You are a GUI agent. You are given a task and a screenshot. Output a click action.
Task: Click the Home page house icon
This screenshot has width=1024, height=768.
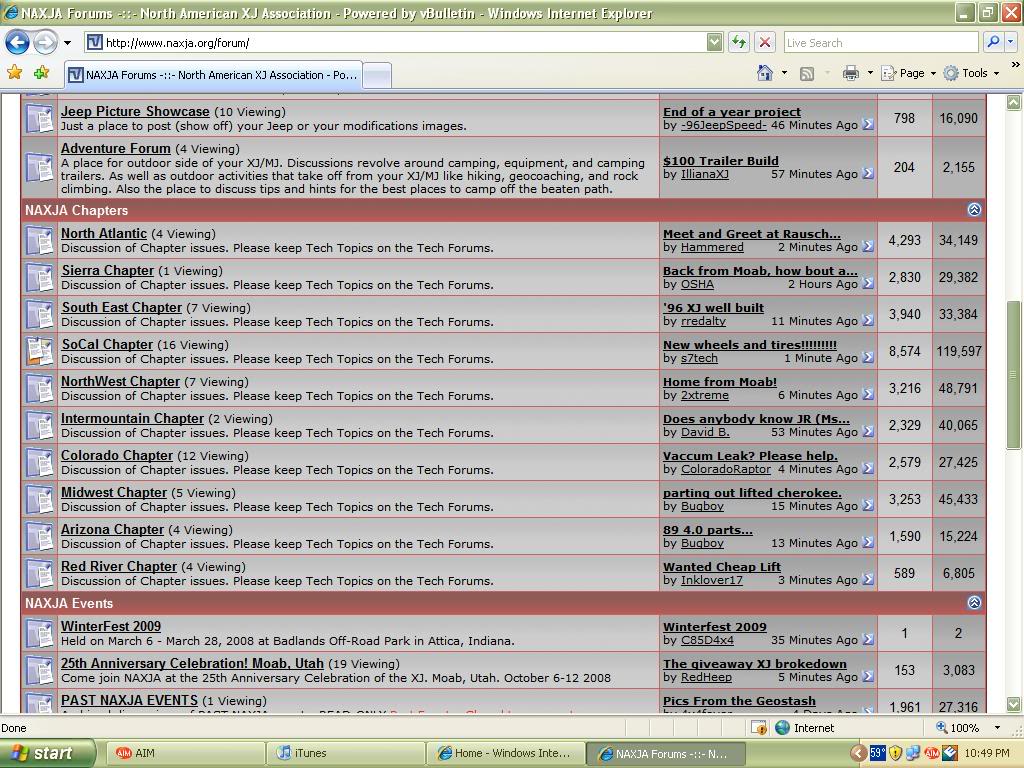click(765, 73)
